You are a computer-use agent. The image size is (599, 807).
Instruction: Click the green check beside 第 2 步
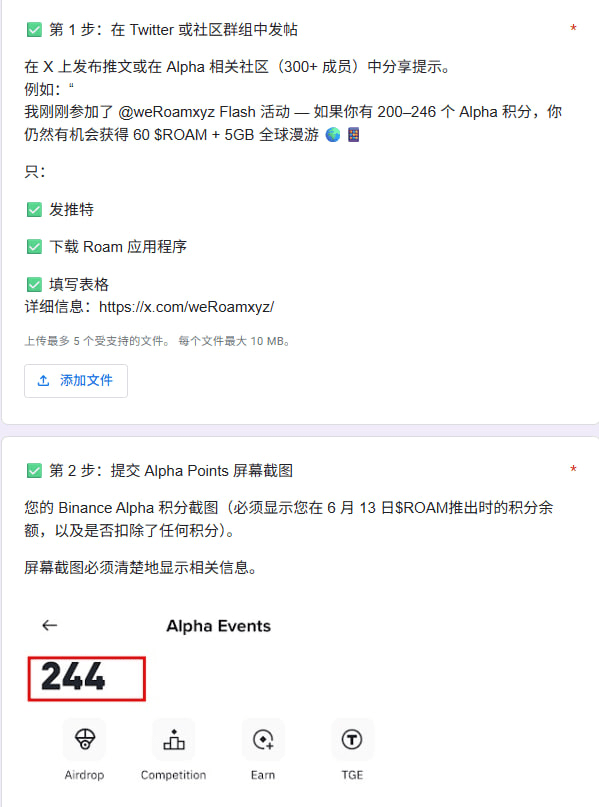point(34,470)
